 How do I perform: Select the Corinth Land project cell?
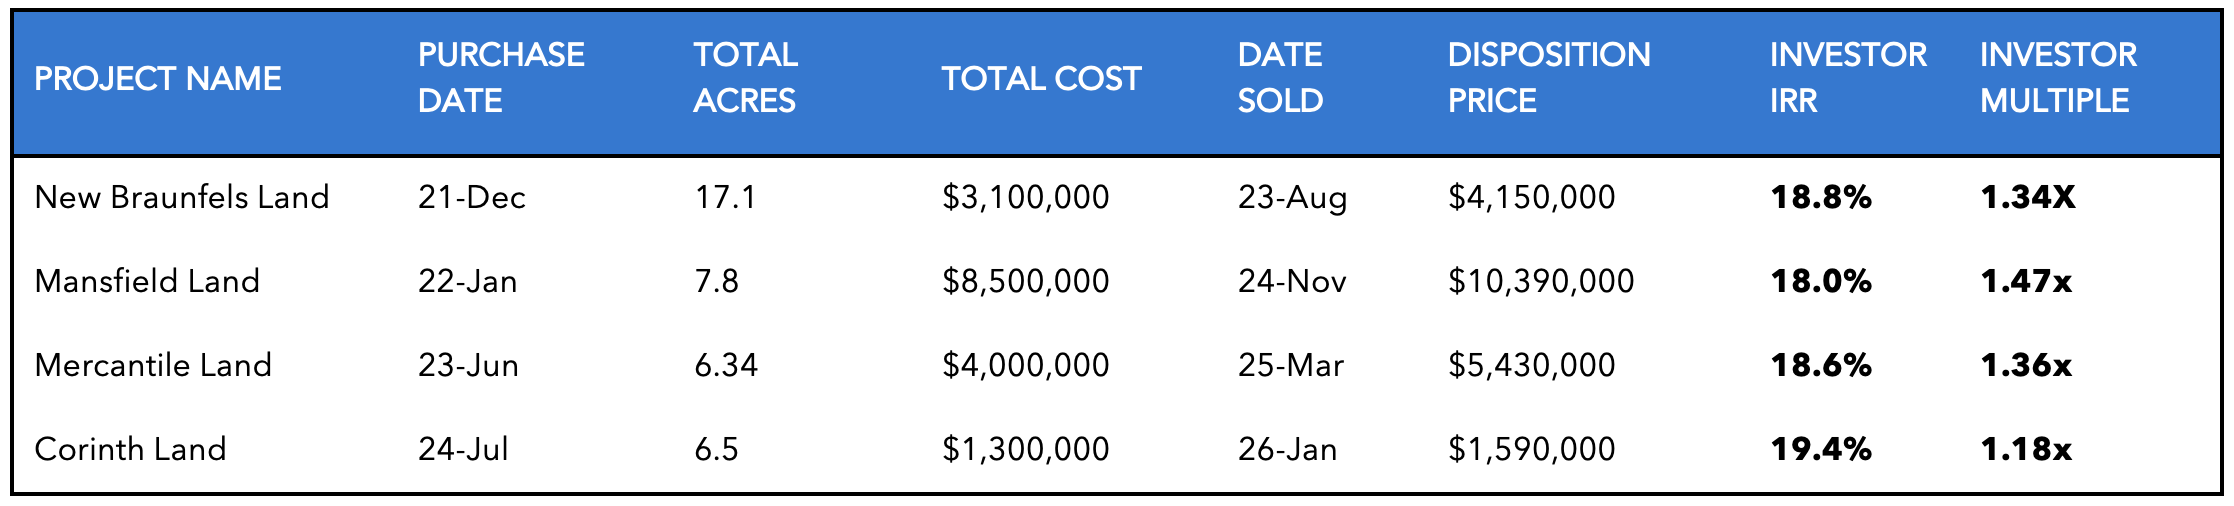130,449
